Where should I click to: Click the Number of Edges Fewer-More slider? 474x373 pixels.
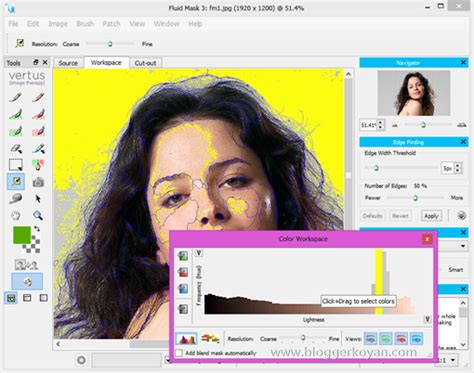tap(415, 198)
